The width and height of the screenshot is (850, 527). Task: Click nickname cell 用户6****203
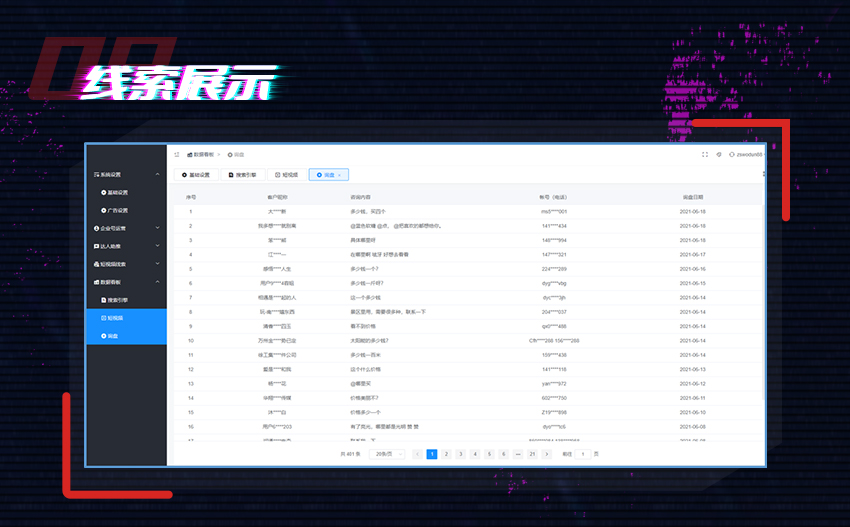click(277, 427)
